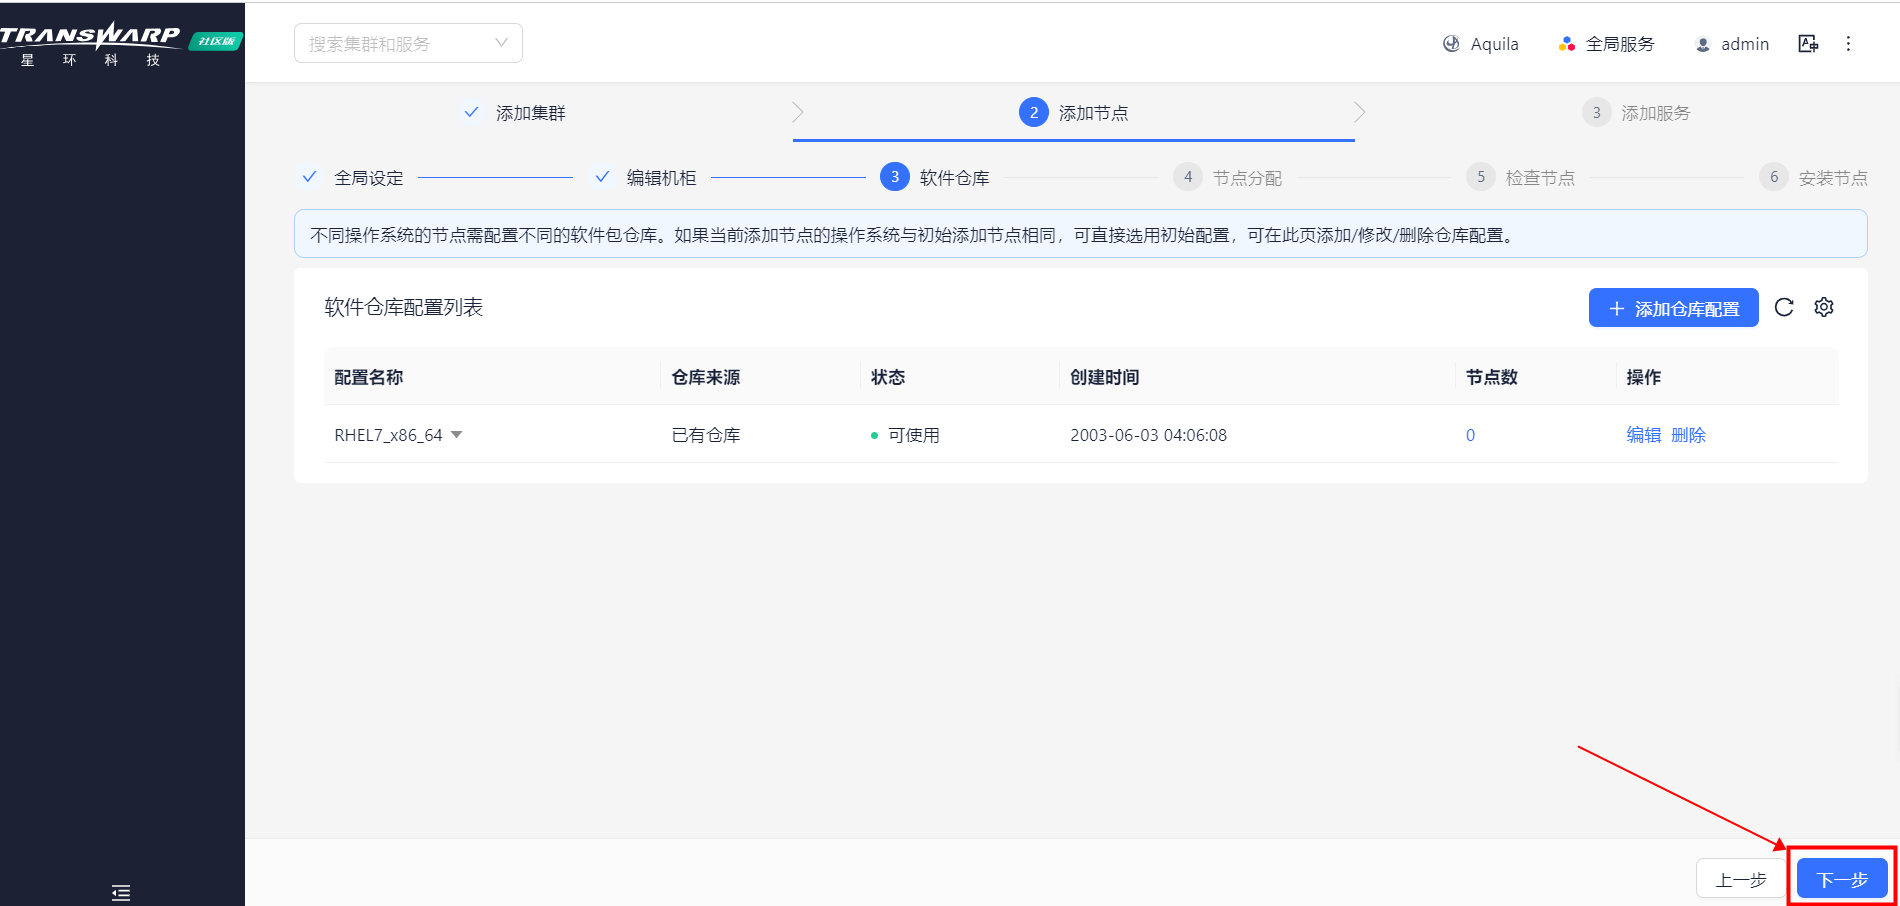The width and height of the screenshot is (1900, 906).
Task: Click step number 2 circle for 添加节点
Action: pos(1034,112)
